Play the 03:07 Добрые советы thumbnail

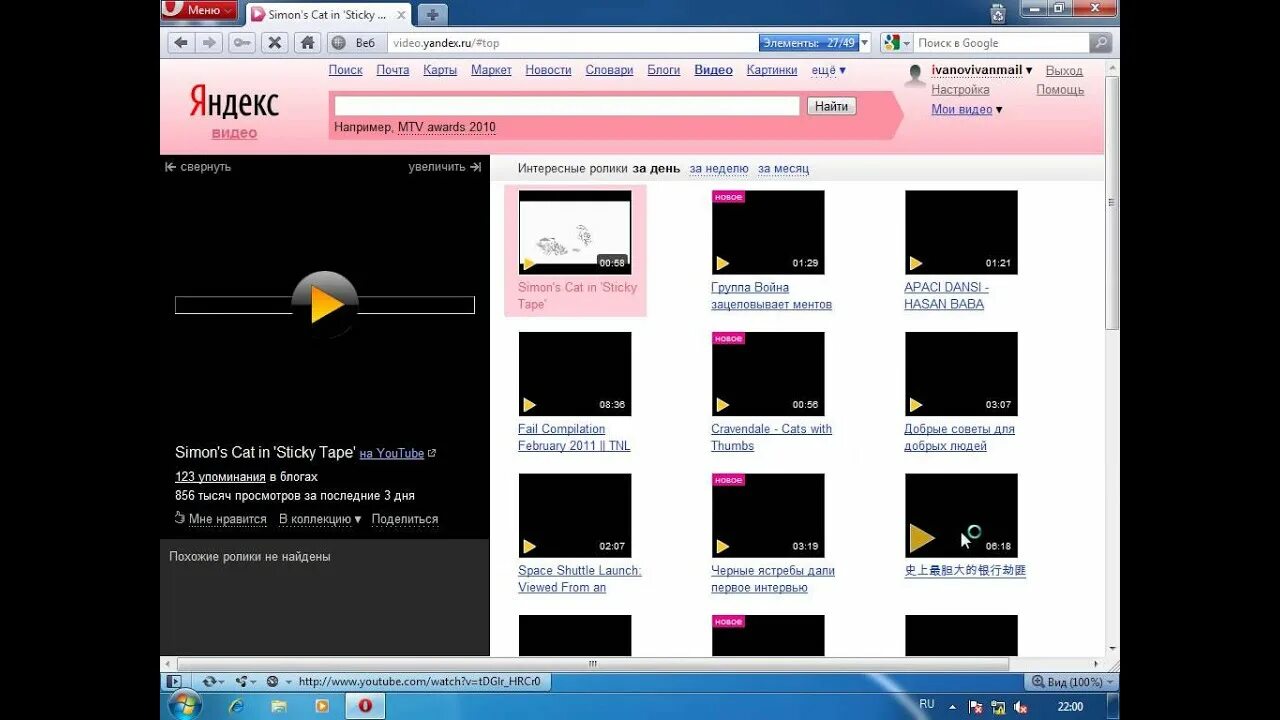coord(961,374)
